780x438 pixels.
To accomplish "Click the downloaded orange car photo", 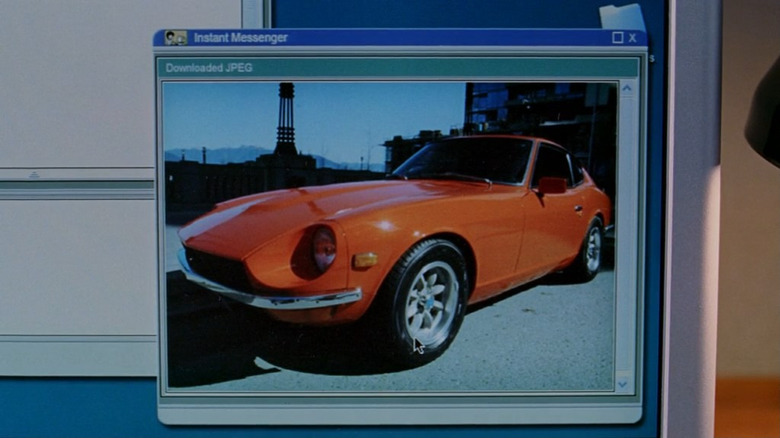I will [390, 236].
